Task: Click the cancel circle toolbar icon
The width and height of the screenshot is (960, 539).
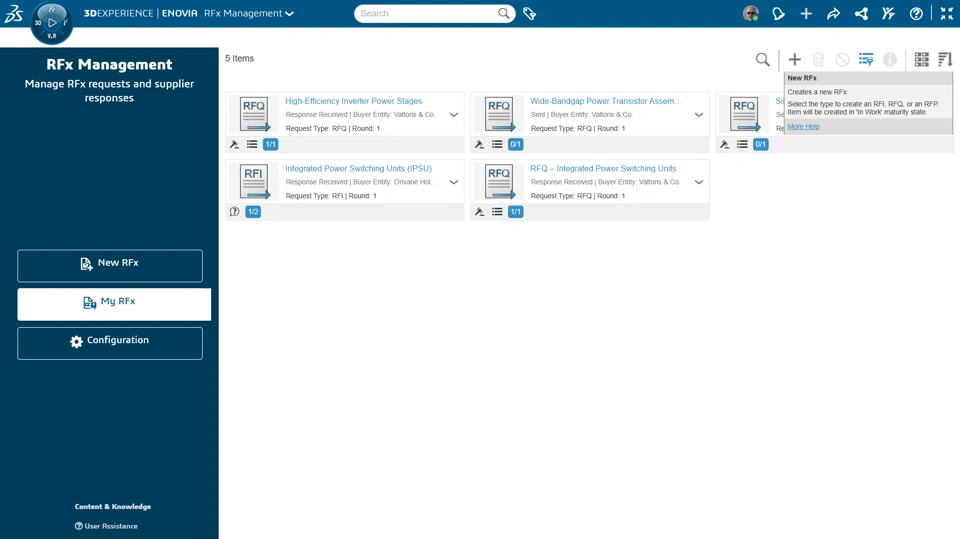Action: tap(842, 59)
